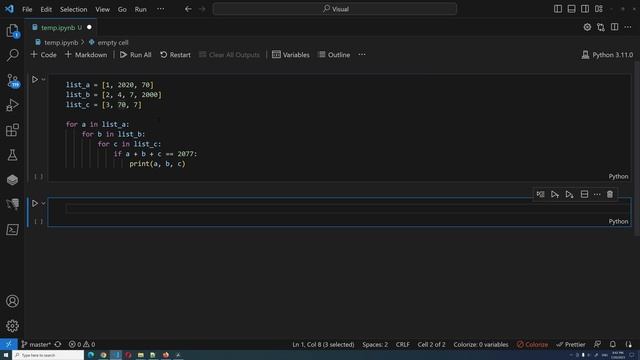The height and width of the screenshot is (360, 640).
Task: Open the Run menu
Action: coord(140,9)
